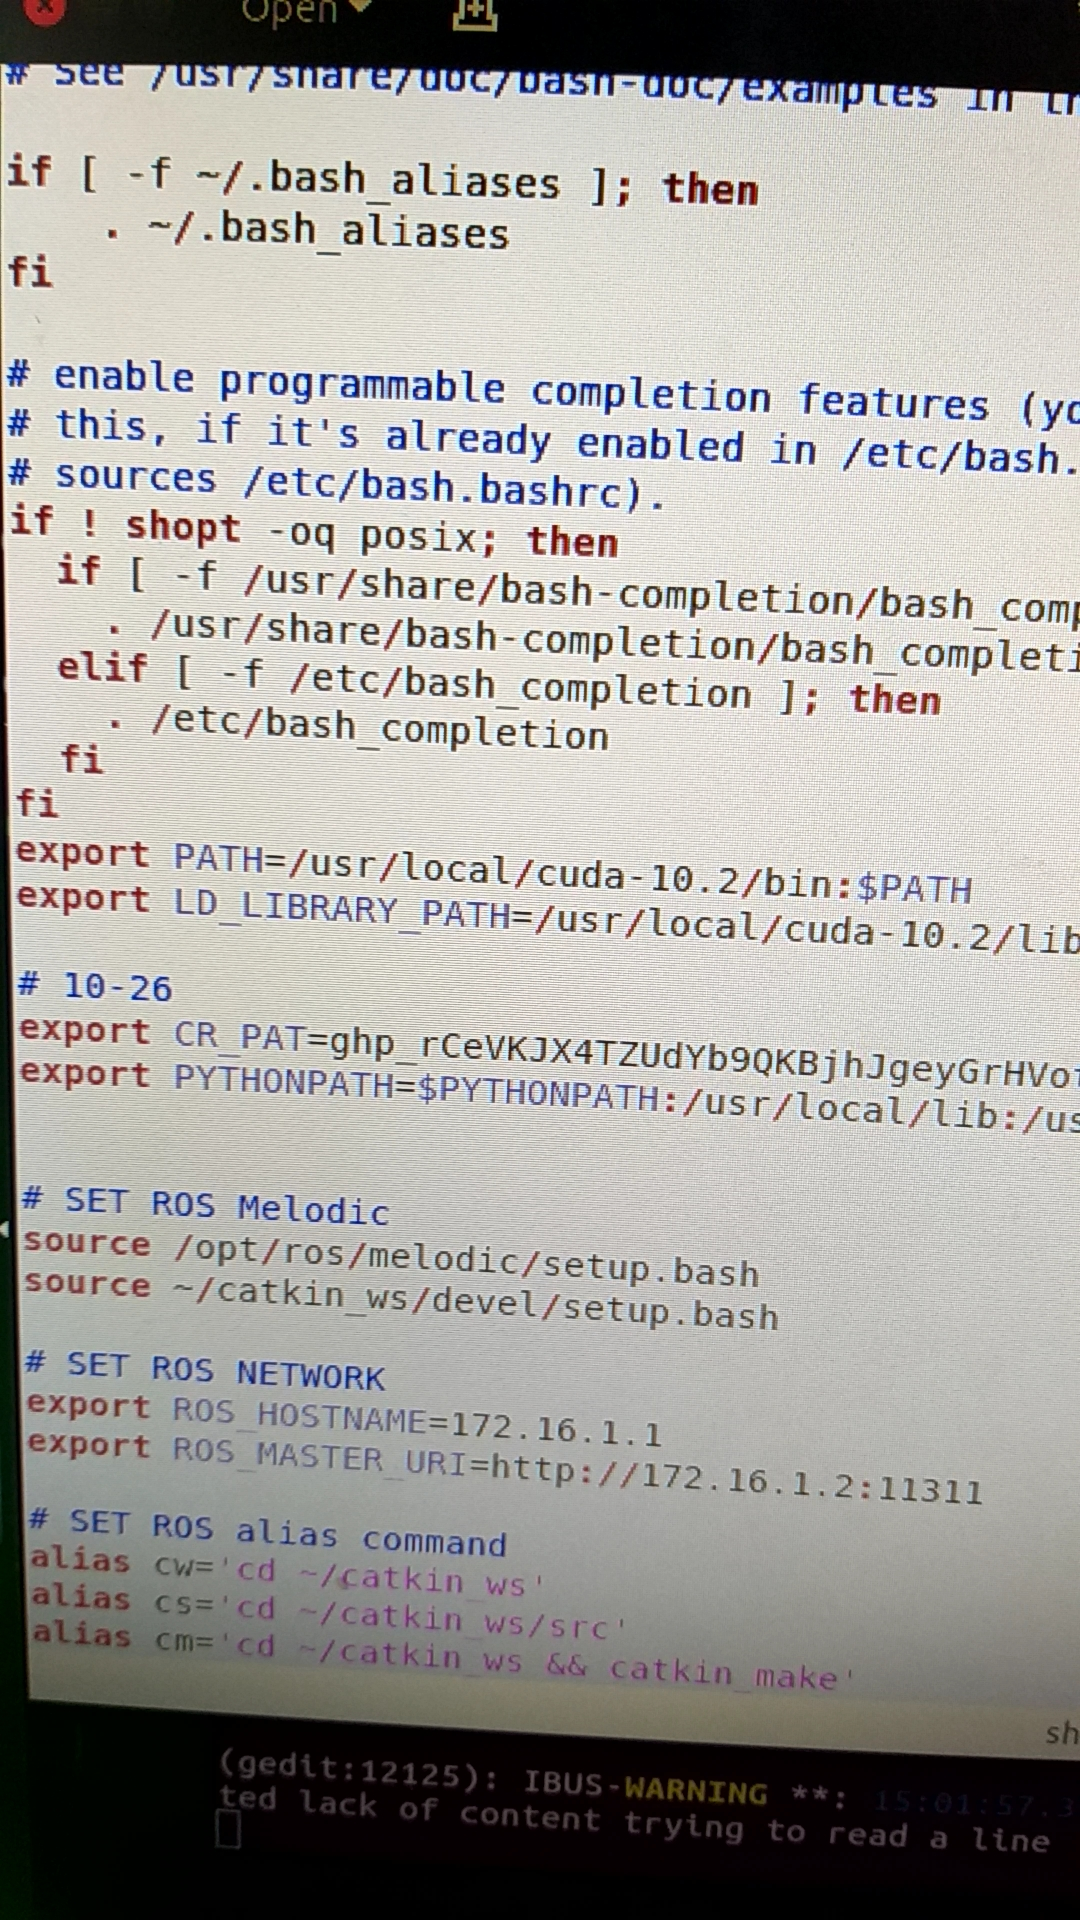This screenshot has height=1920, width=1080.
Task: Click the comment '# SET ROS NETWORK'
Action: pos(206,1370)
